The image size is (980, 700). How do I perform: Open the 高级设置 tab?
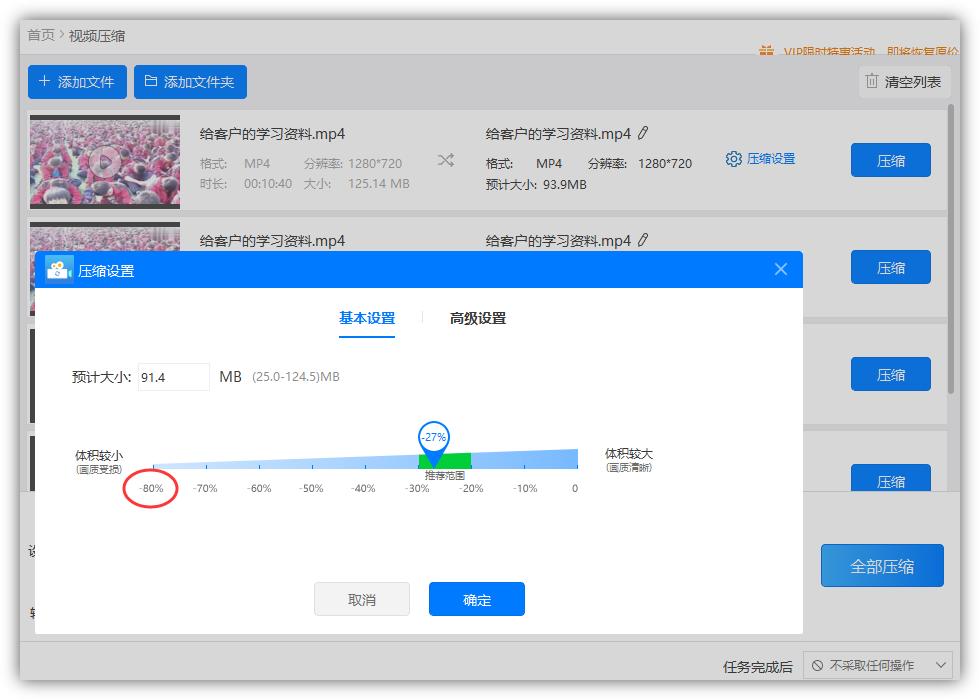pyautogui.click(x=480, y=318)
